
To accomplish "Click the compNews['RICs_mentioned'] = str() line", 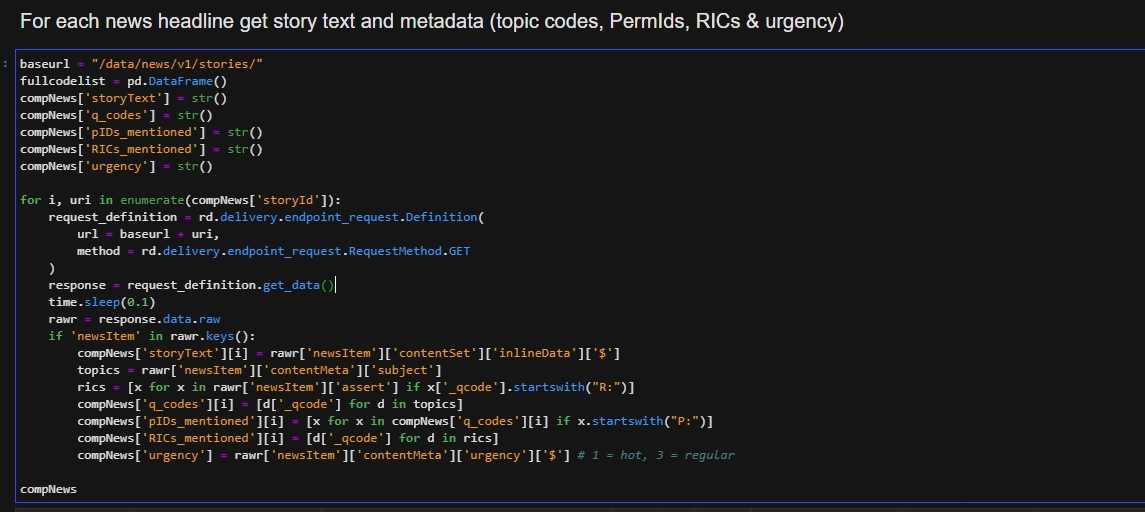I will 141,149.
